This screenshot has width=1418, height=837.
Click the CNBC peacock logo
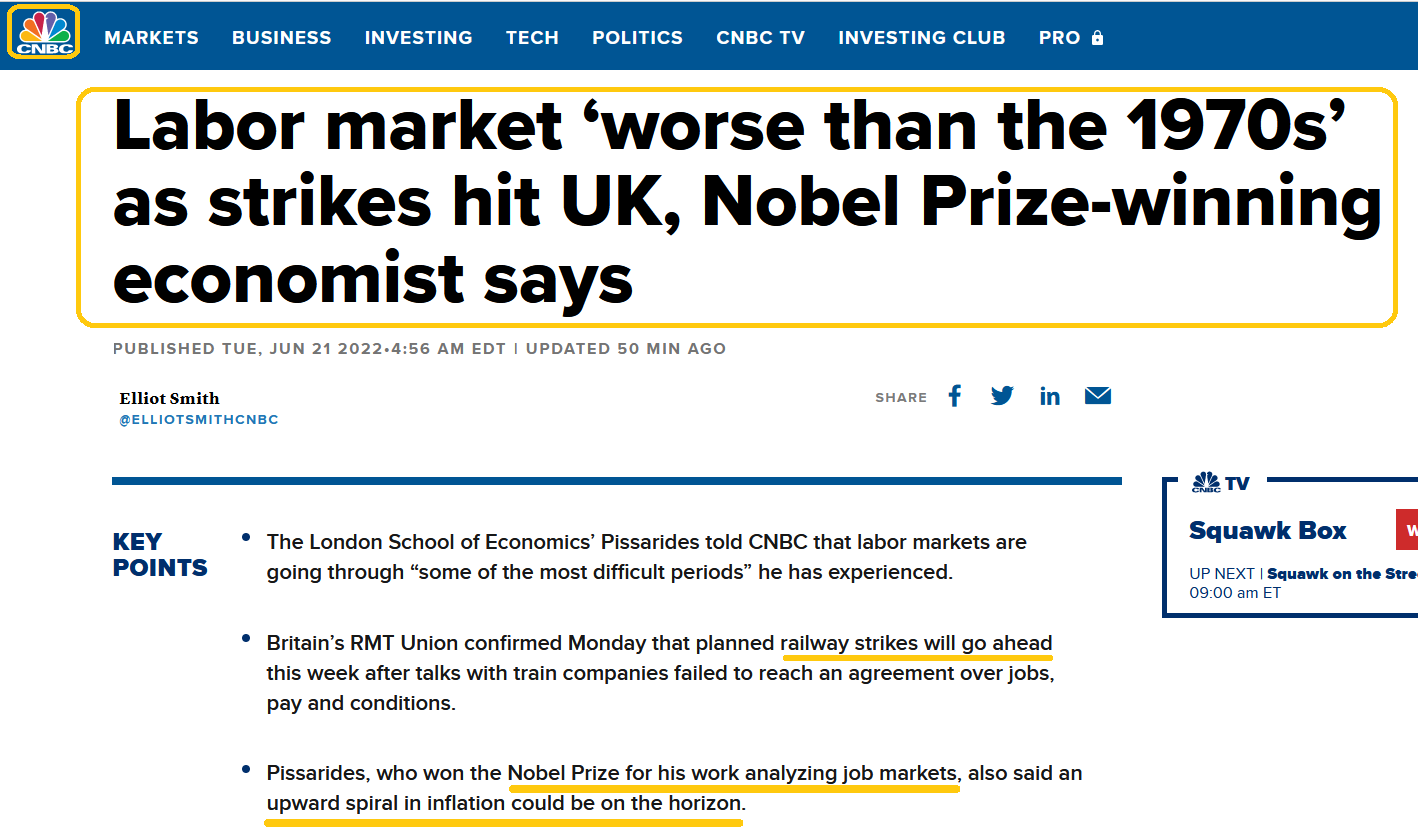(x=43, y=32)
